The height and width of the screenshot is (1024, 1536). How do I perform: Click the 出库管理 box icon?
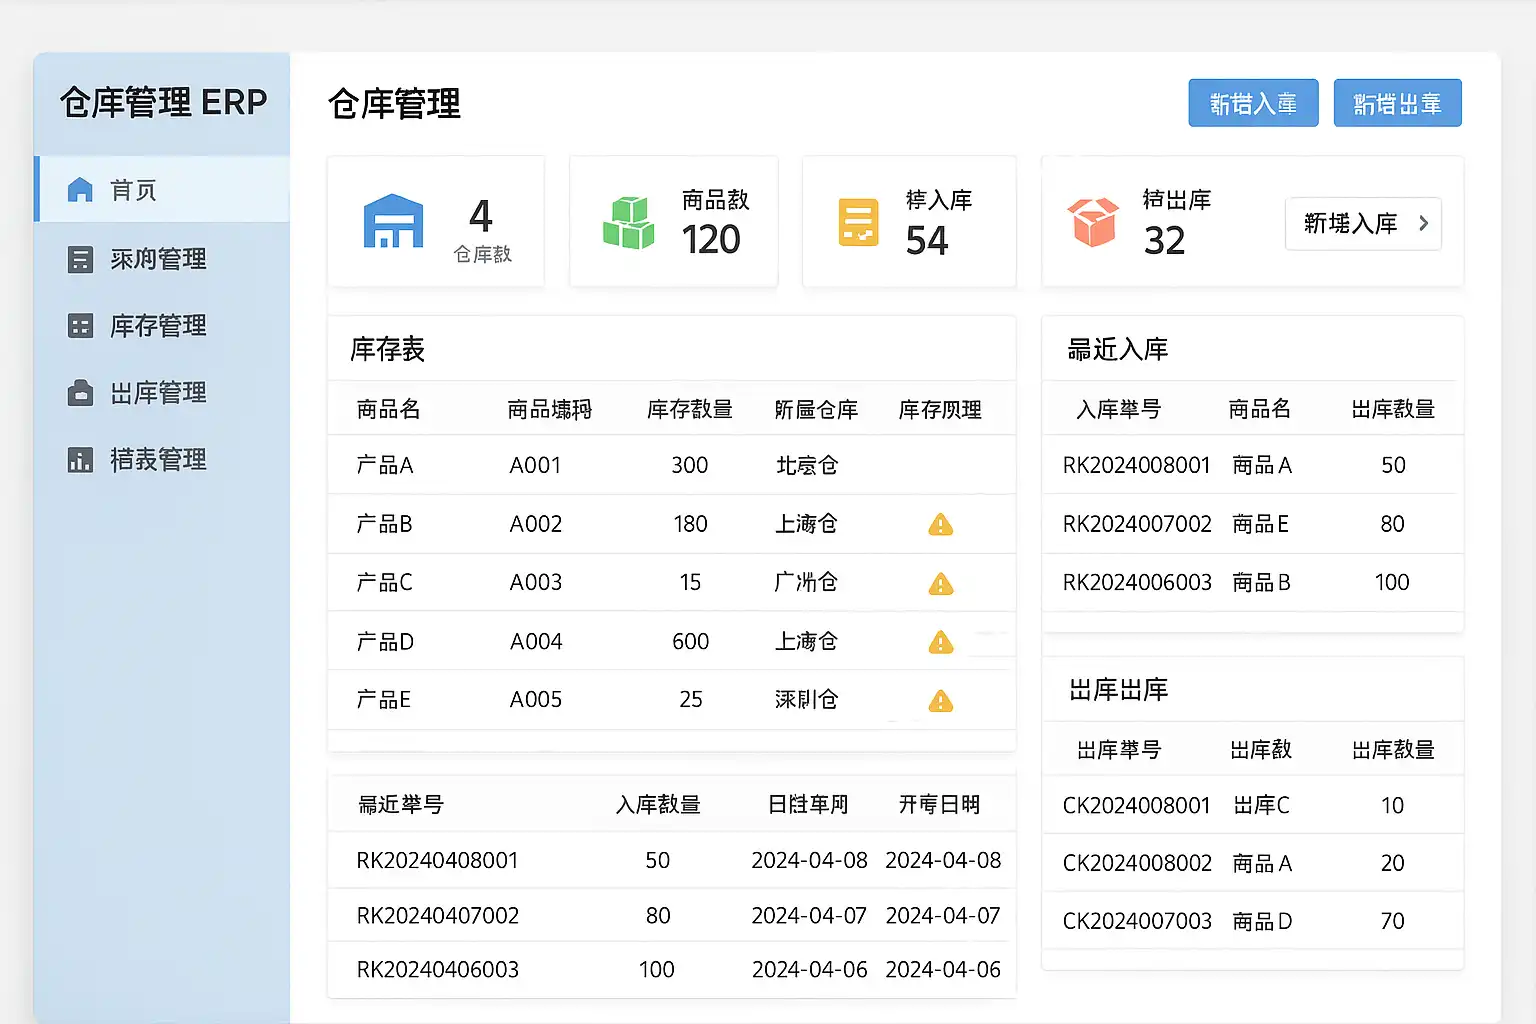click(80, 393)
